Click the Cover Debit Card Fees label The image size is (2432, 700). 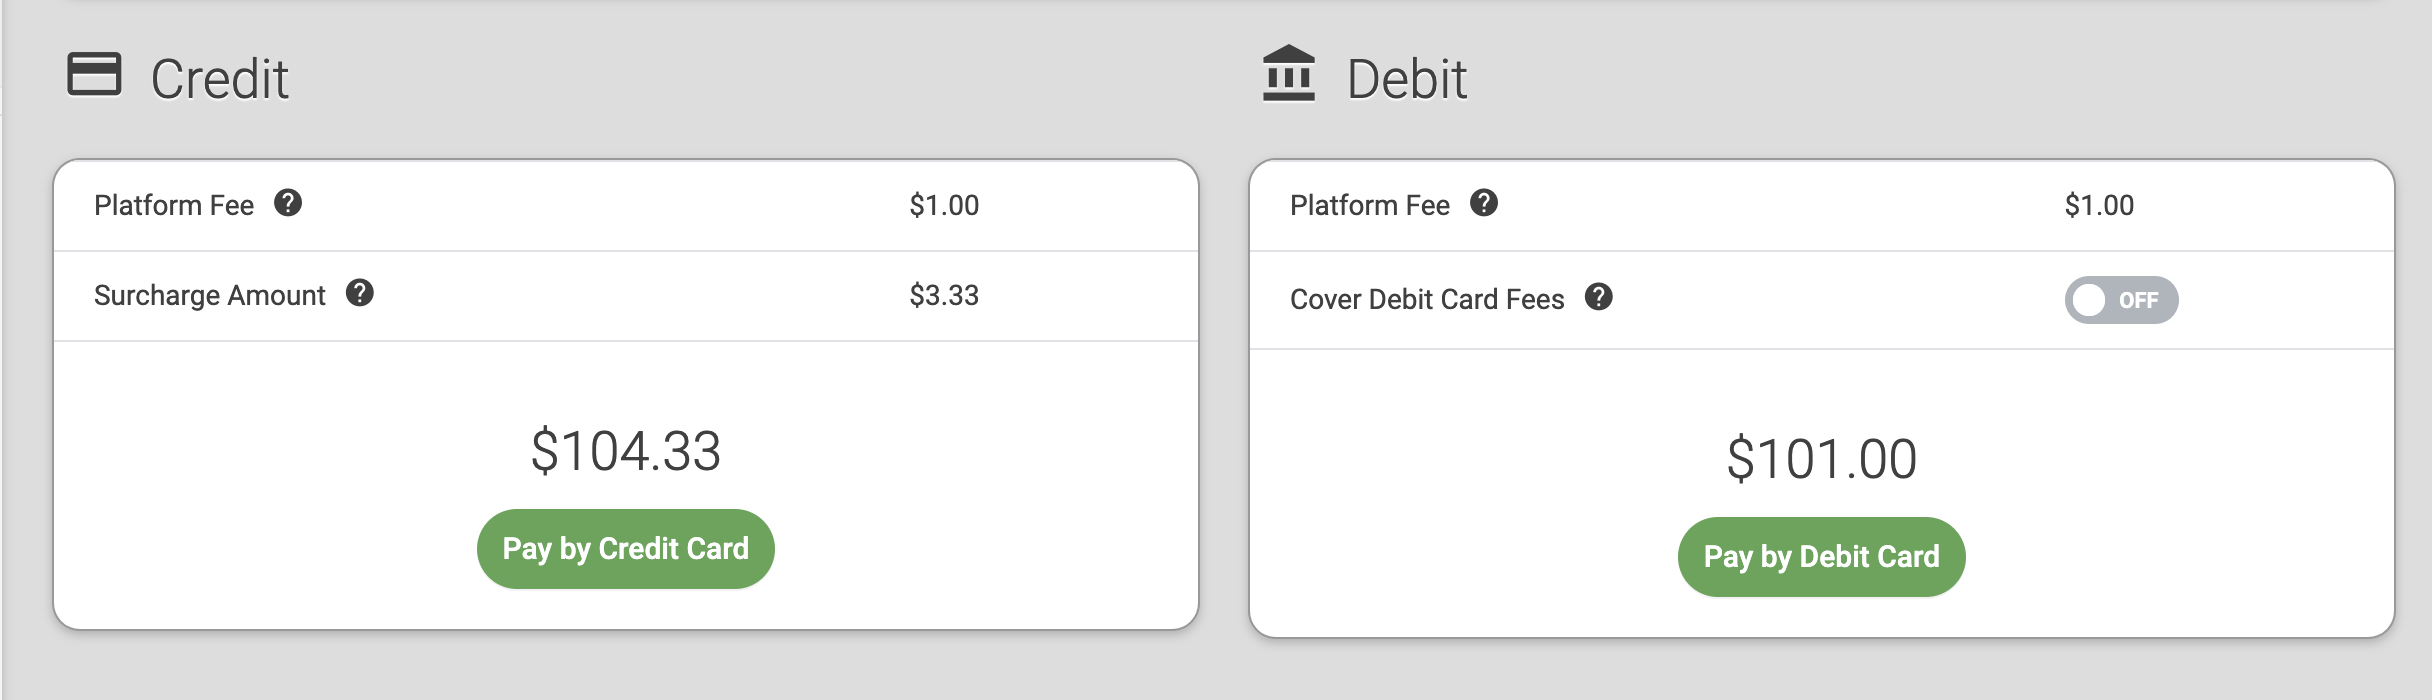[1427, 300]
